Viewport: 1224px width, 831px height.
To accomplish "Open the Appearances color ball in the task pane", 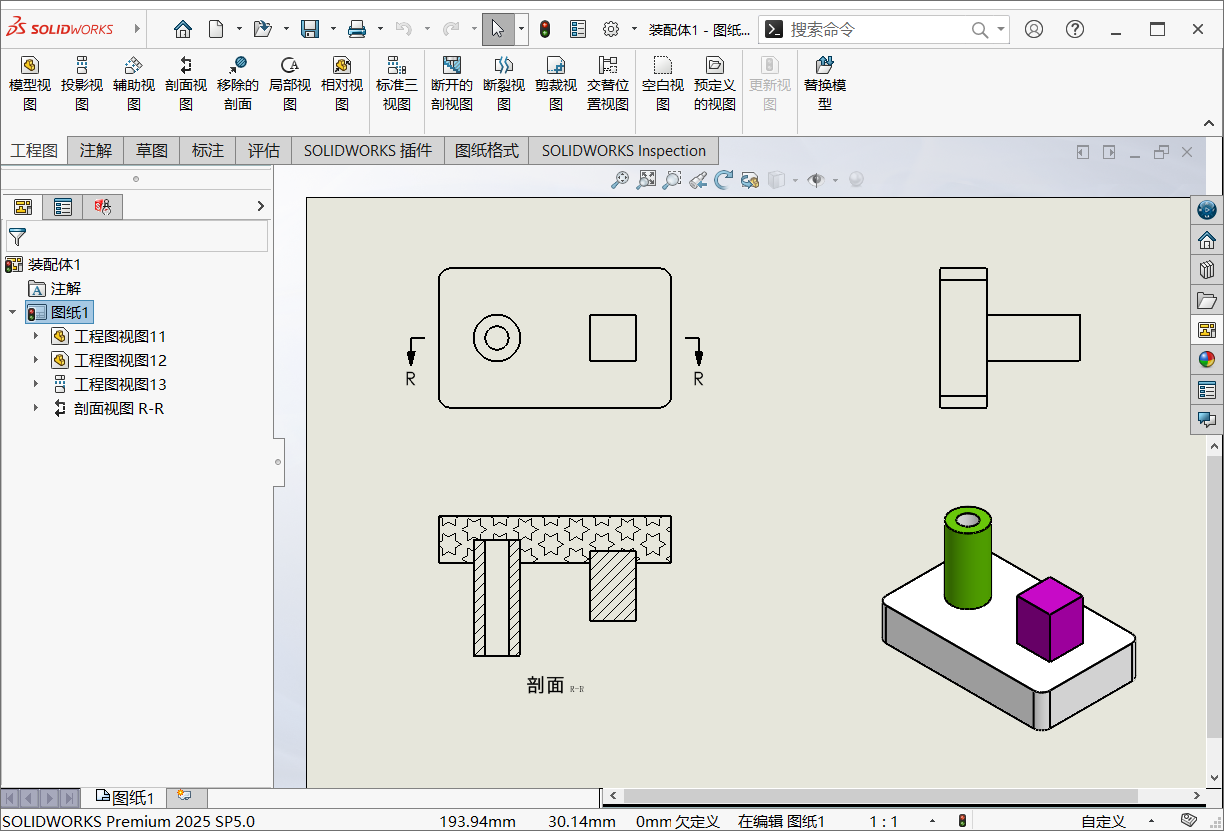I will tap(1207, 360).
